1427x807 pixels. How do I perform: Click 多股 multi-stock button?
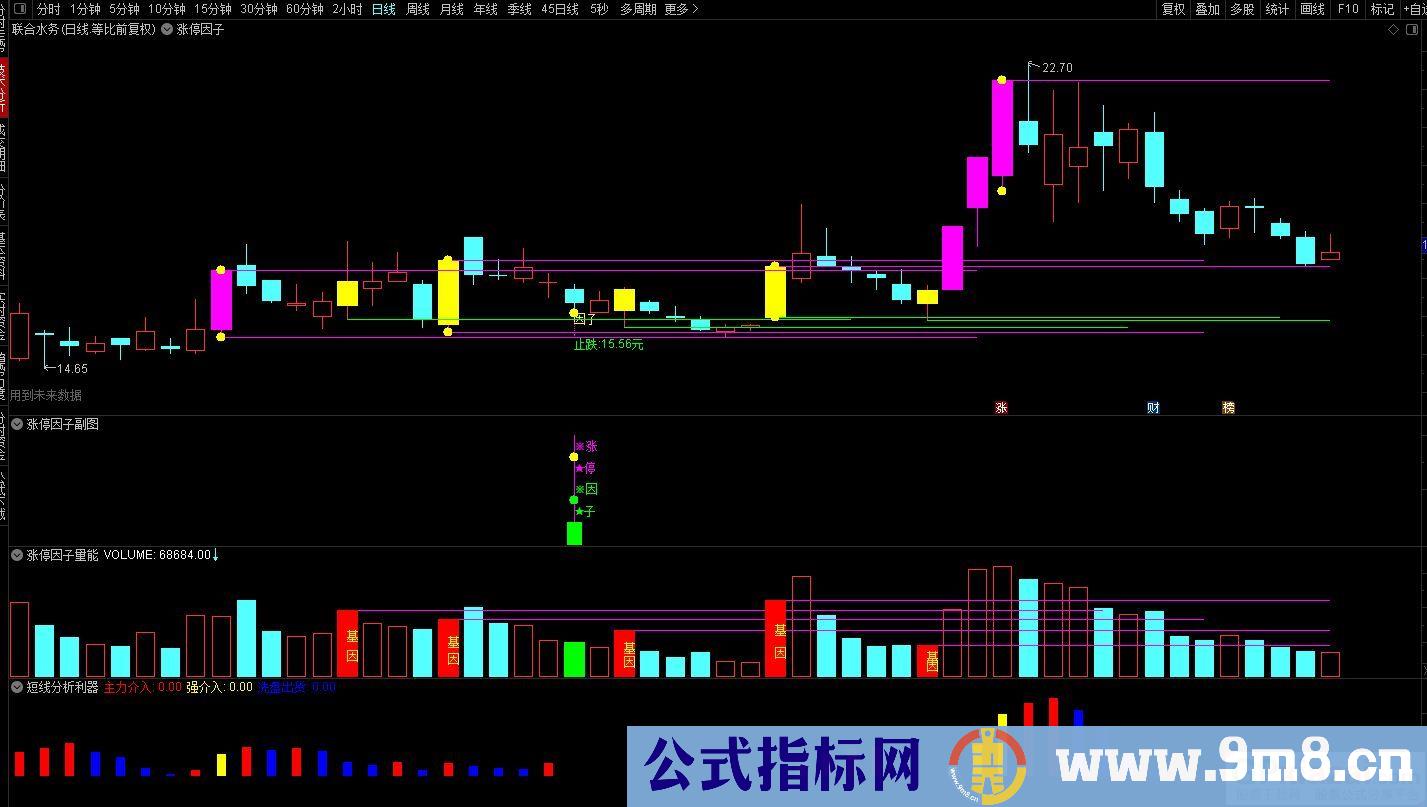1242,9
